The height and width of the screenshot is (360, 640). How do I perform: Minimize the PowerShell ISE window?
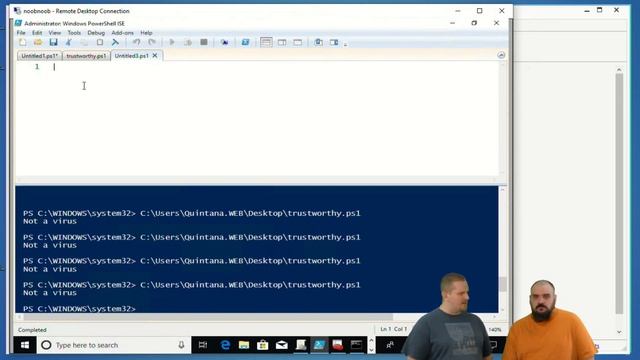tap(452, 23)
